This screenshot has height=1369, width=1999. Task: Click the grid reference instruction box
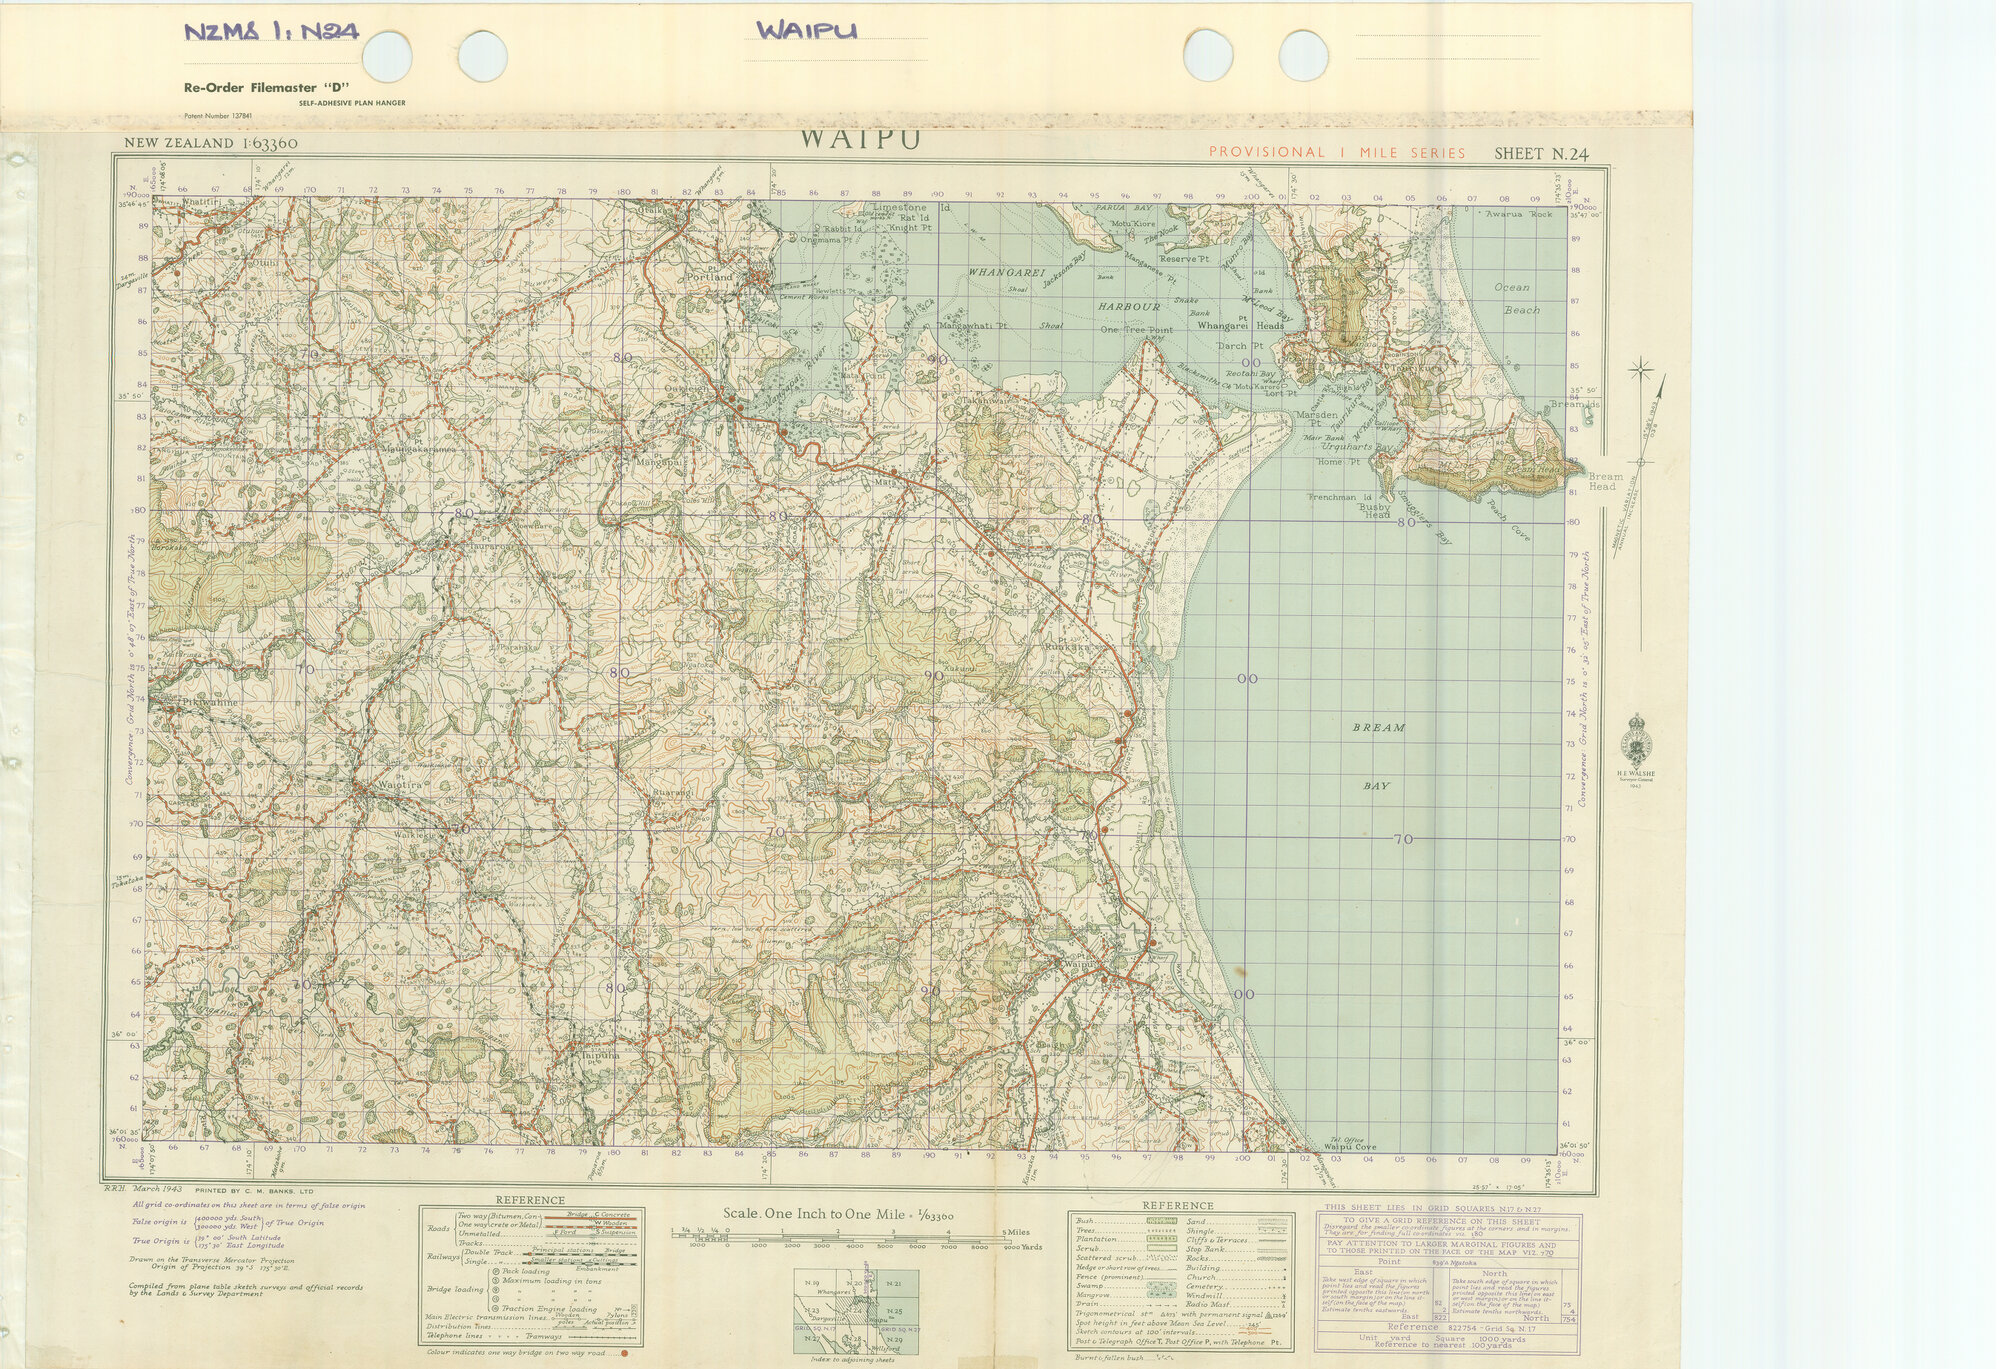1449,1280
